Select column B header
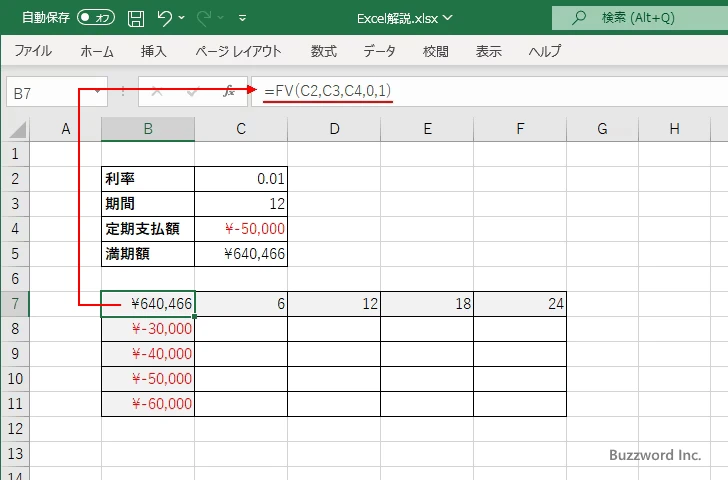This screenshot has width=728, height=480. [148, 129]
